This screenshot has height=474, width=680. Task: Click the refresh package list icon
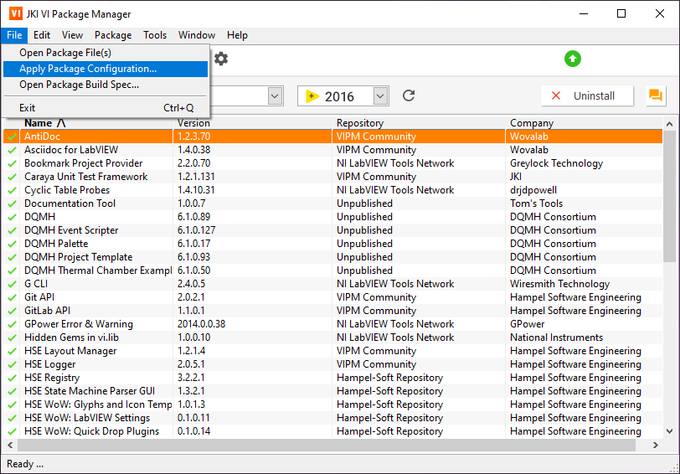(409, 95)
